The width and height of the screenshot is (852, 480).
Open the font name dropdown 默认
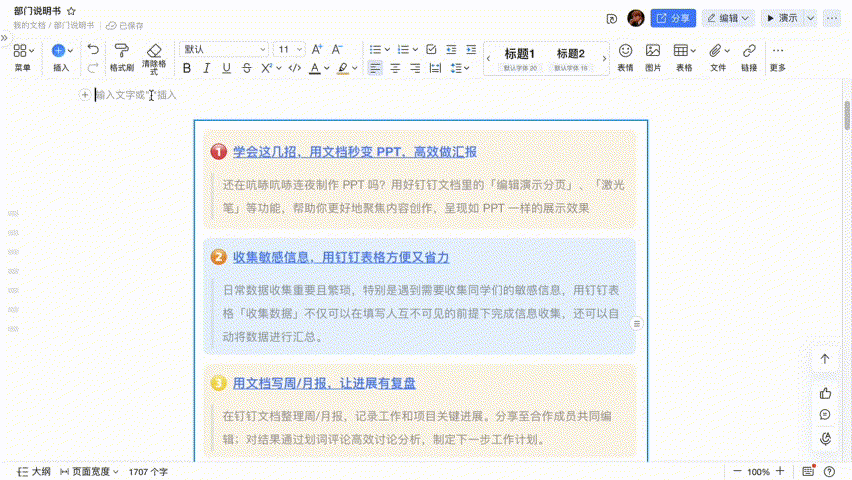click(224, 49)
